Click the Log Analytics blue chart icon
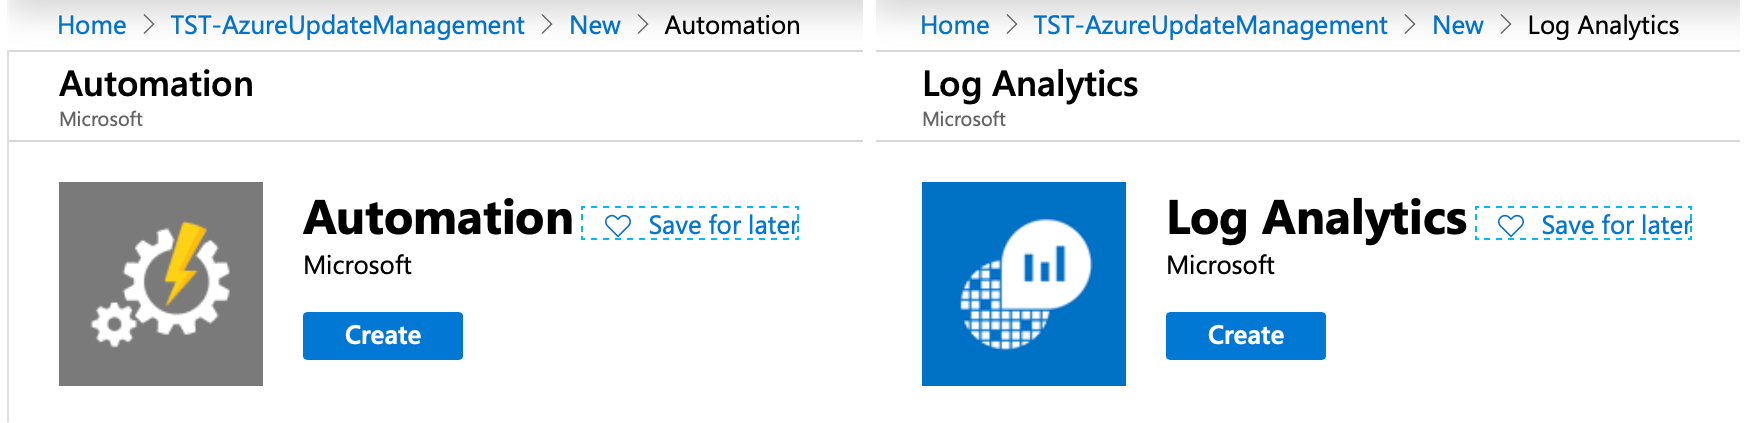Image resolution: width=1750 pixels, height=423 pixels. (1024, 284)
